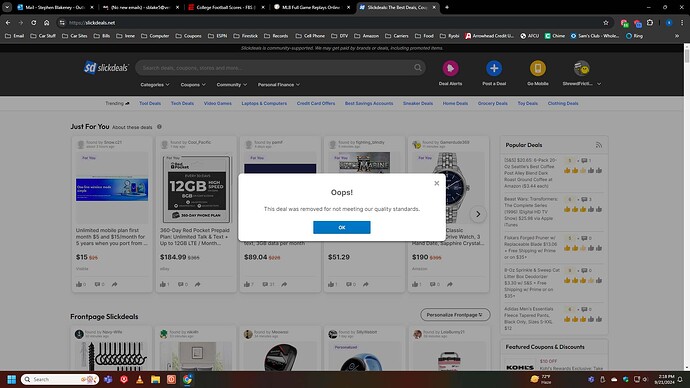690x388 pixels.
Task: Click the address bar URL
Action: 92,22
